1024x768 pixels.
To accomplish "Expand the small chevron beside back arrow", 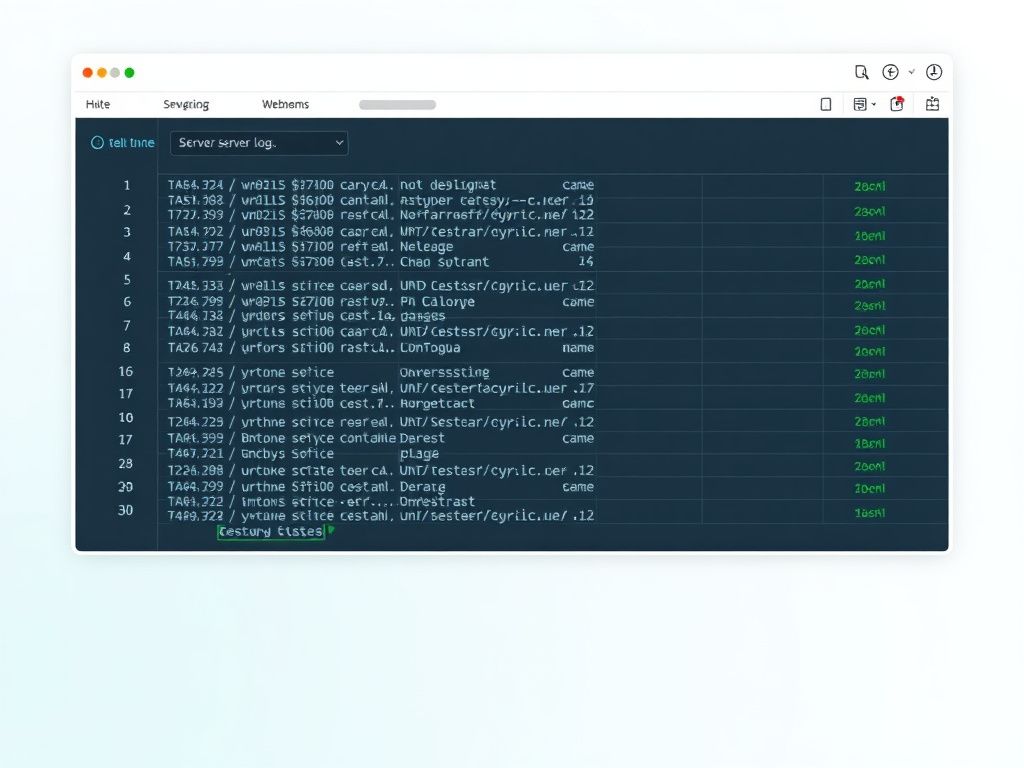I will click(912, 72).
